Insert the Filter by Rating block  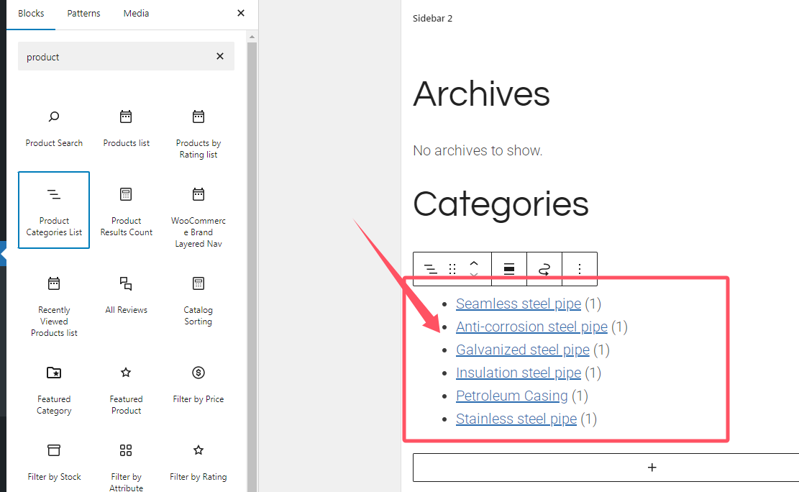pyautogui.click(x=198, y=462)
